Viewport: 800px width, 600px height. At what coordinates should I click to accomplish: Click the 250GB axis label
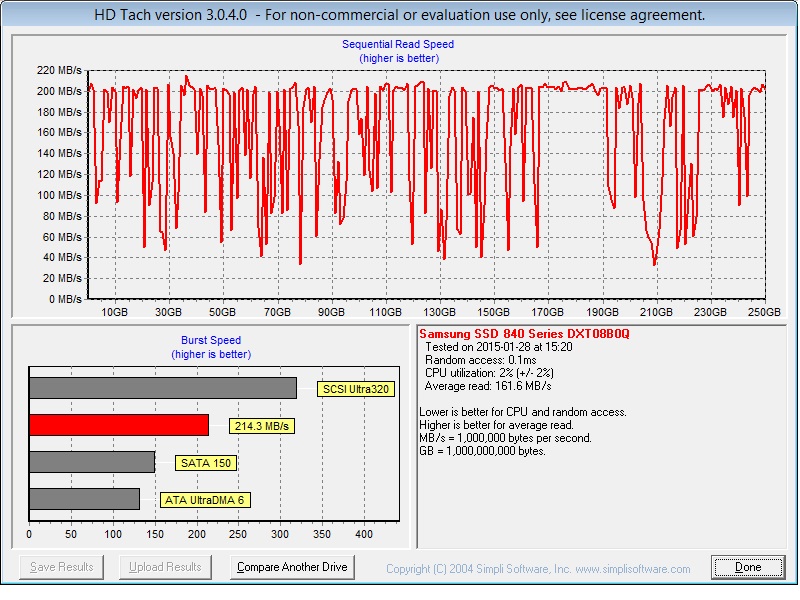click(764, 312)
